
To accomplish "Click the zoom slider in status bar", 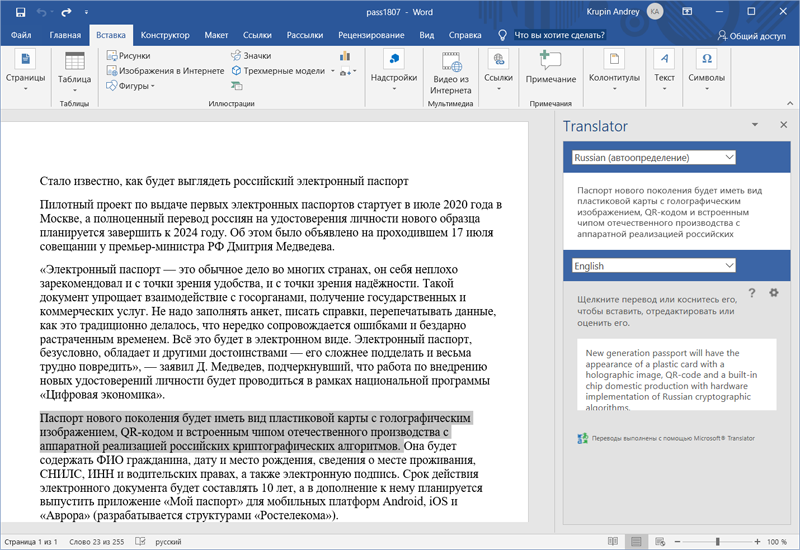I will click(717, 541).
